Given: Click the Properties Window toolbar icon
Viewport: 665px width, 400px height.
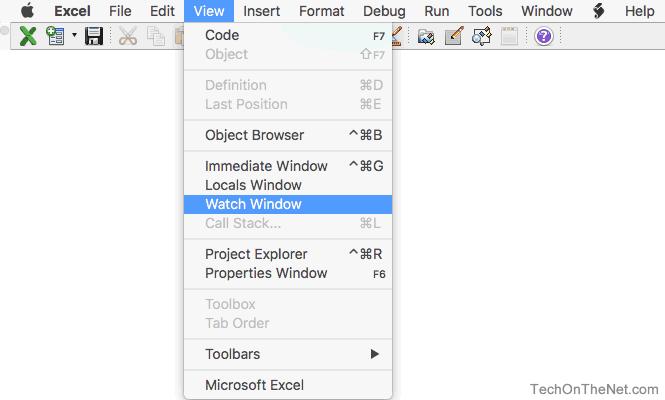Looking at the screenshot, I should click(x=454, y=36).
